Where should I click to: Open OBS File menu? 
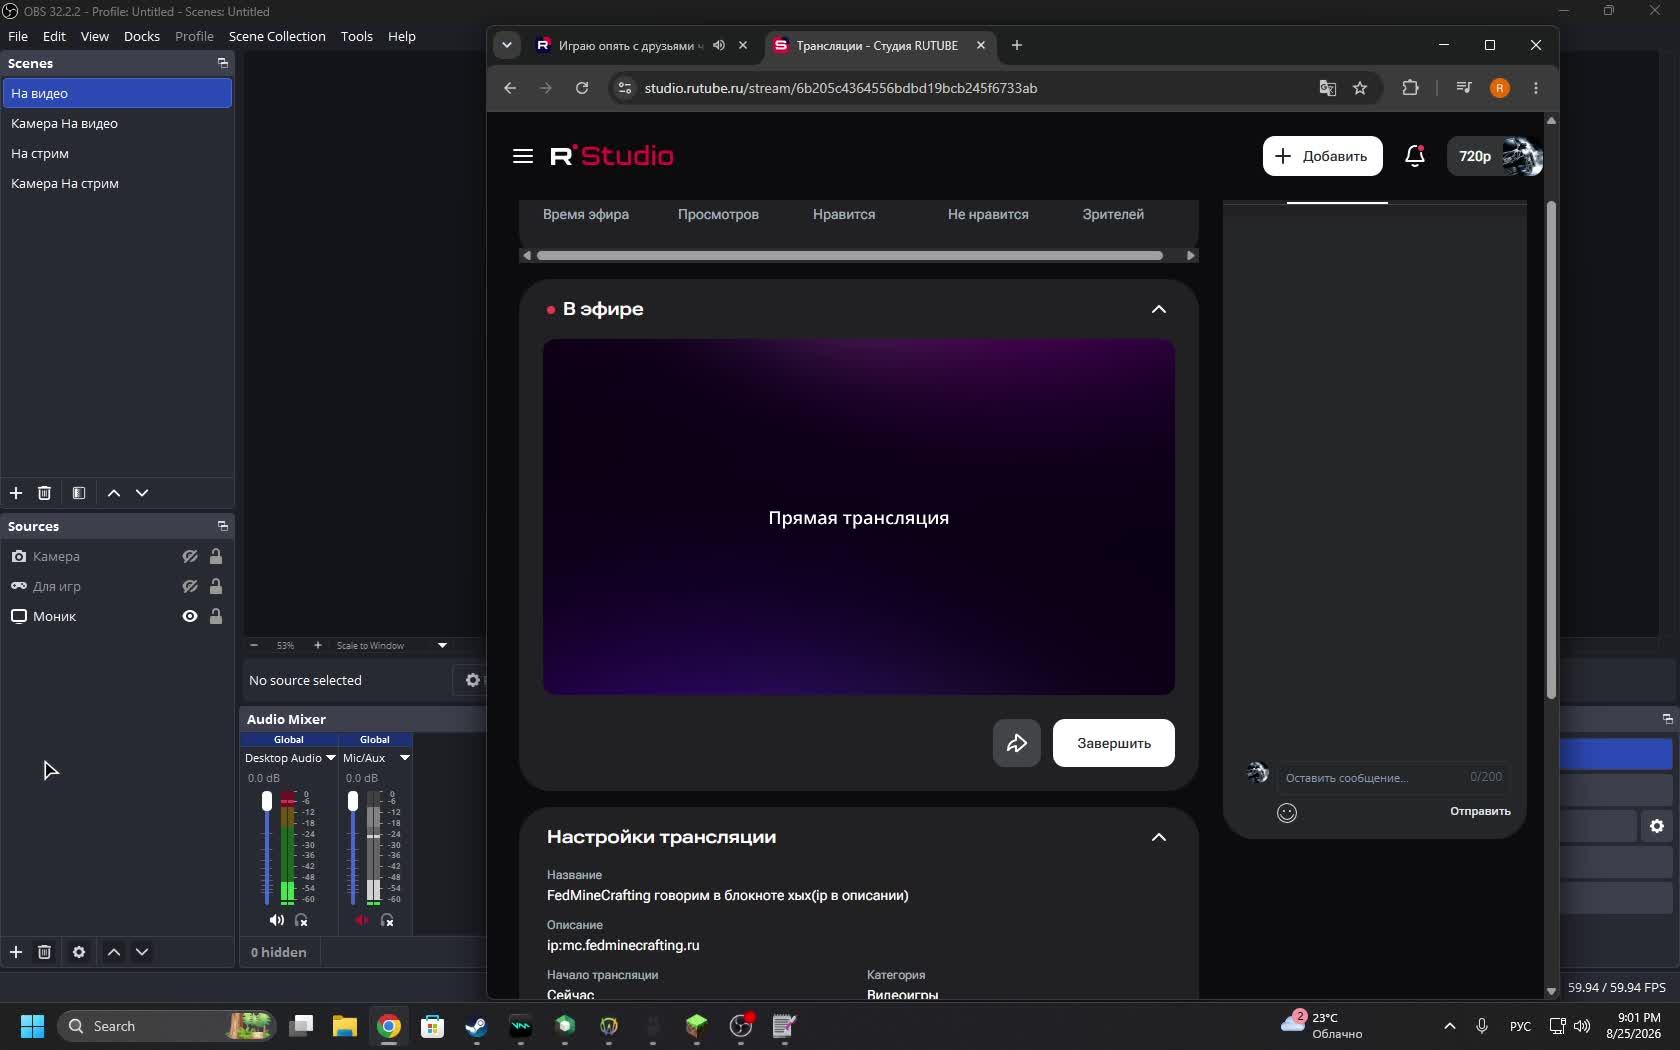tap(18, 36)
